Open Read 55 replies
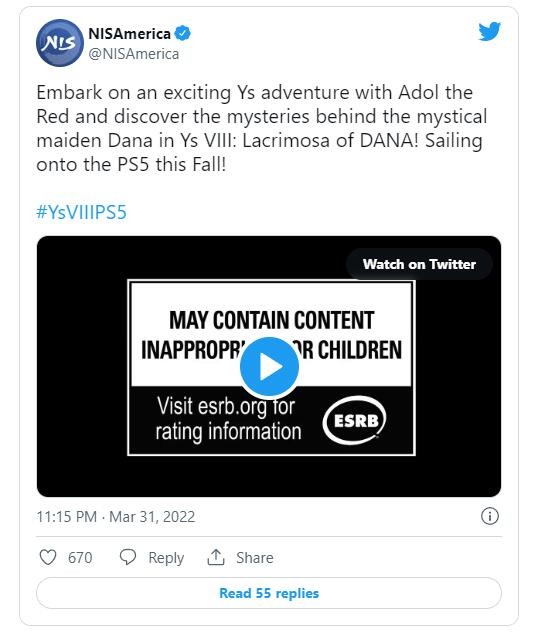This screenshot has width=537, height=635. point(269,593)
